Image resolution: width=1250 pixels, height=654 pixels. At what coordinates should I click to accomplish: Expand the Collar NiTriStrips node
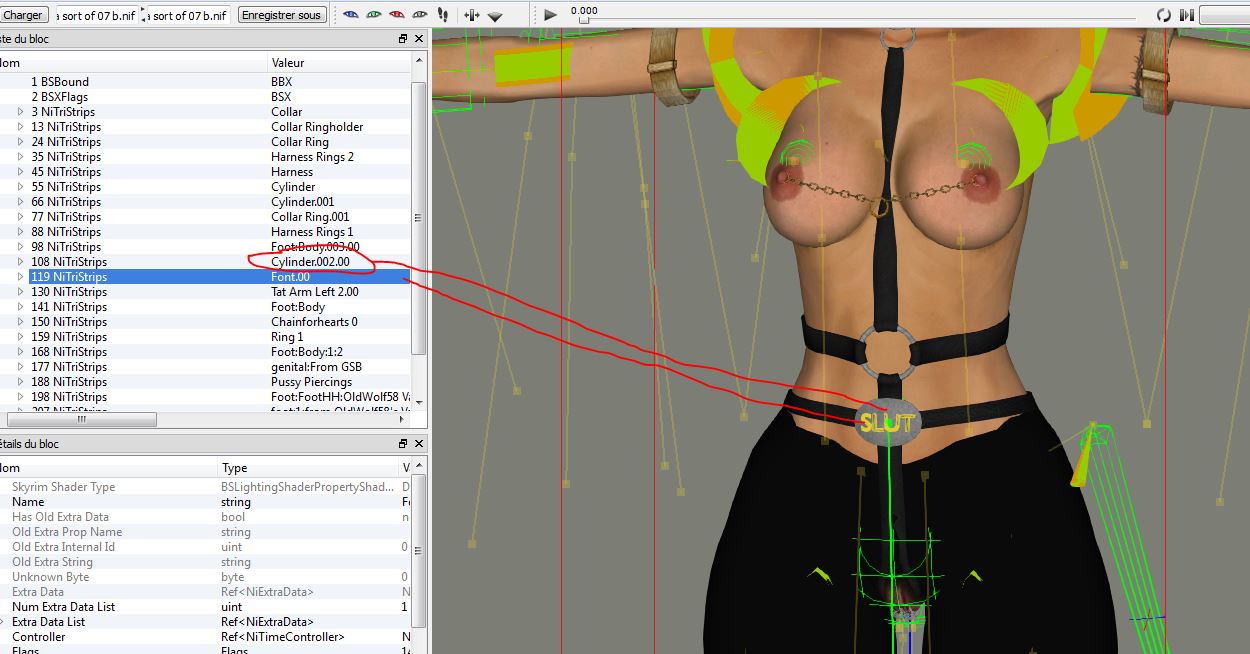click(x=21, y=112)
